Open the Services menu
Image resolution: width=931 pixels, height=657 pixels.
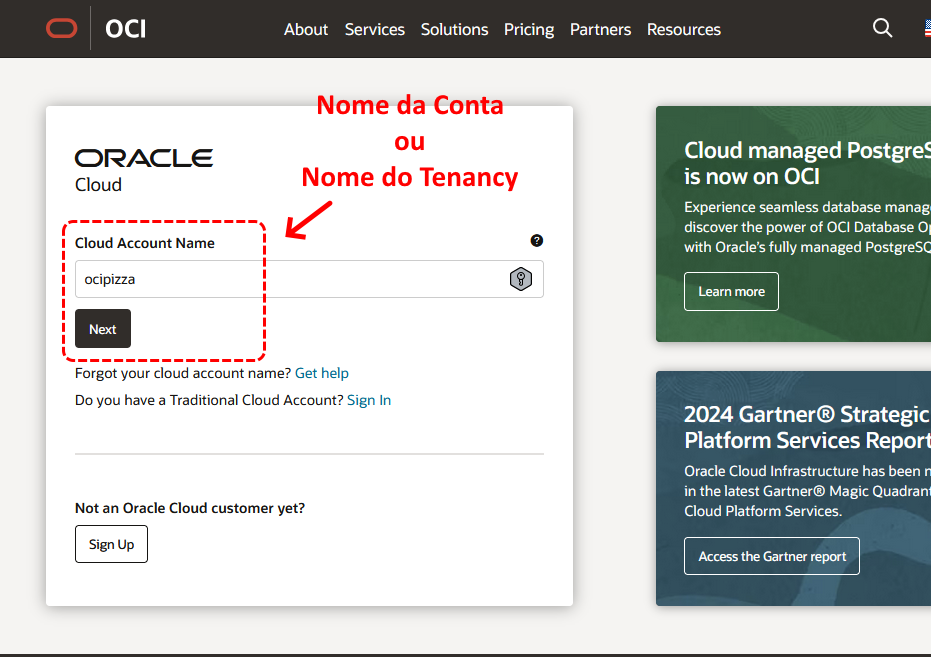pos(375,29)
